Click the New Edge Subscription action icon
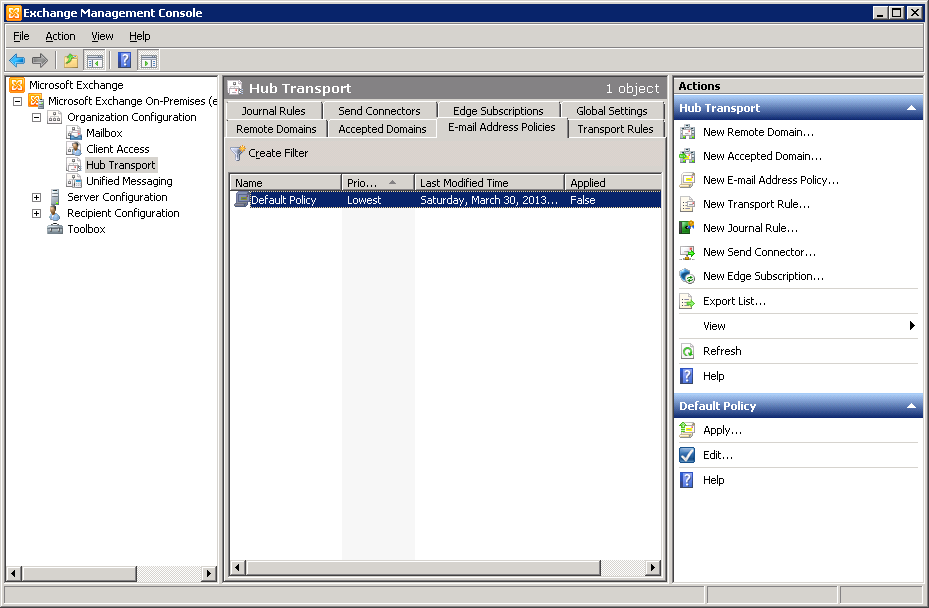 tap(687, 276)
